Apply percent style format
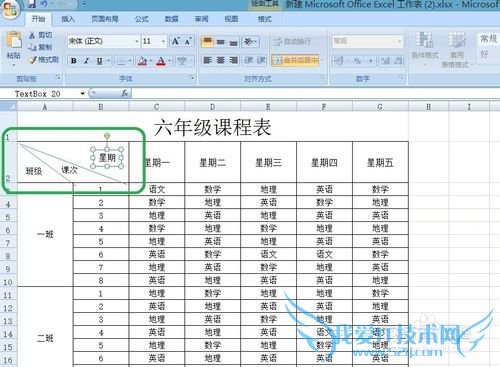 pyautogui.click(x=358, y=61)
